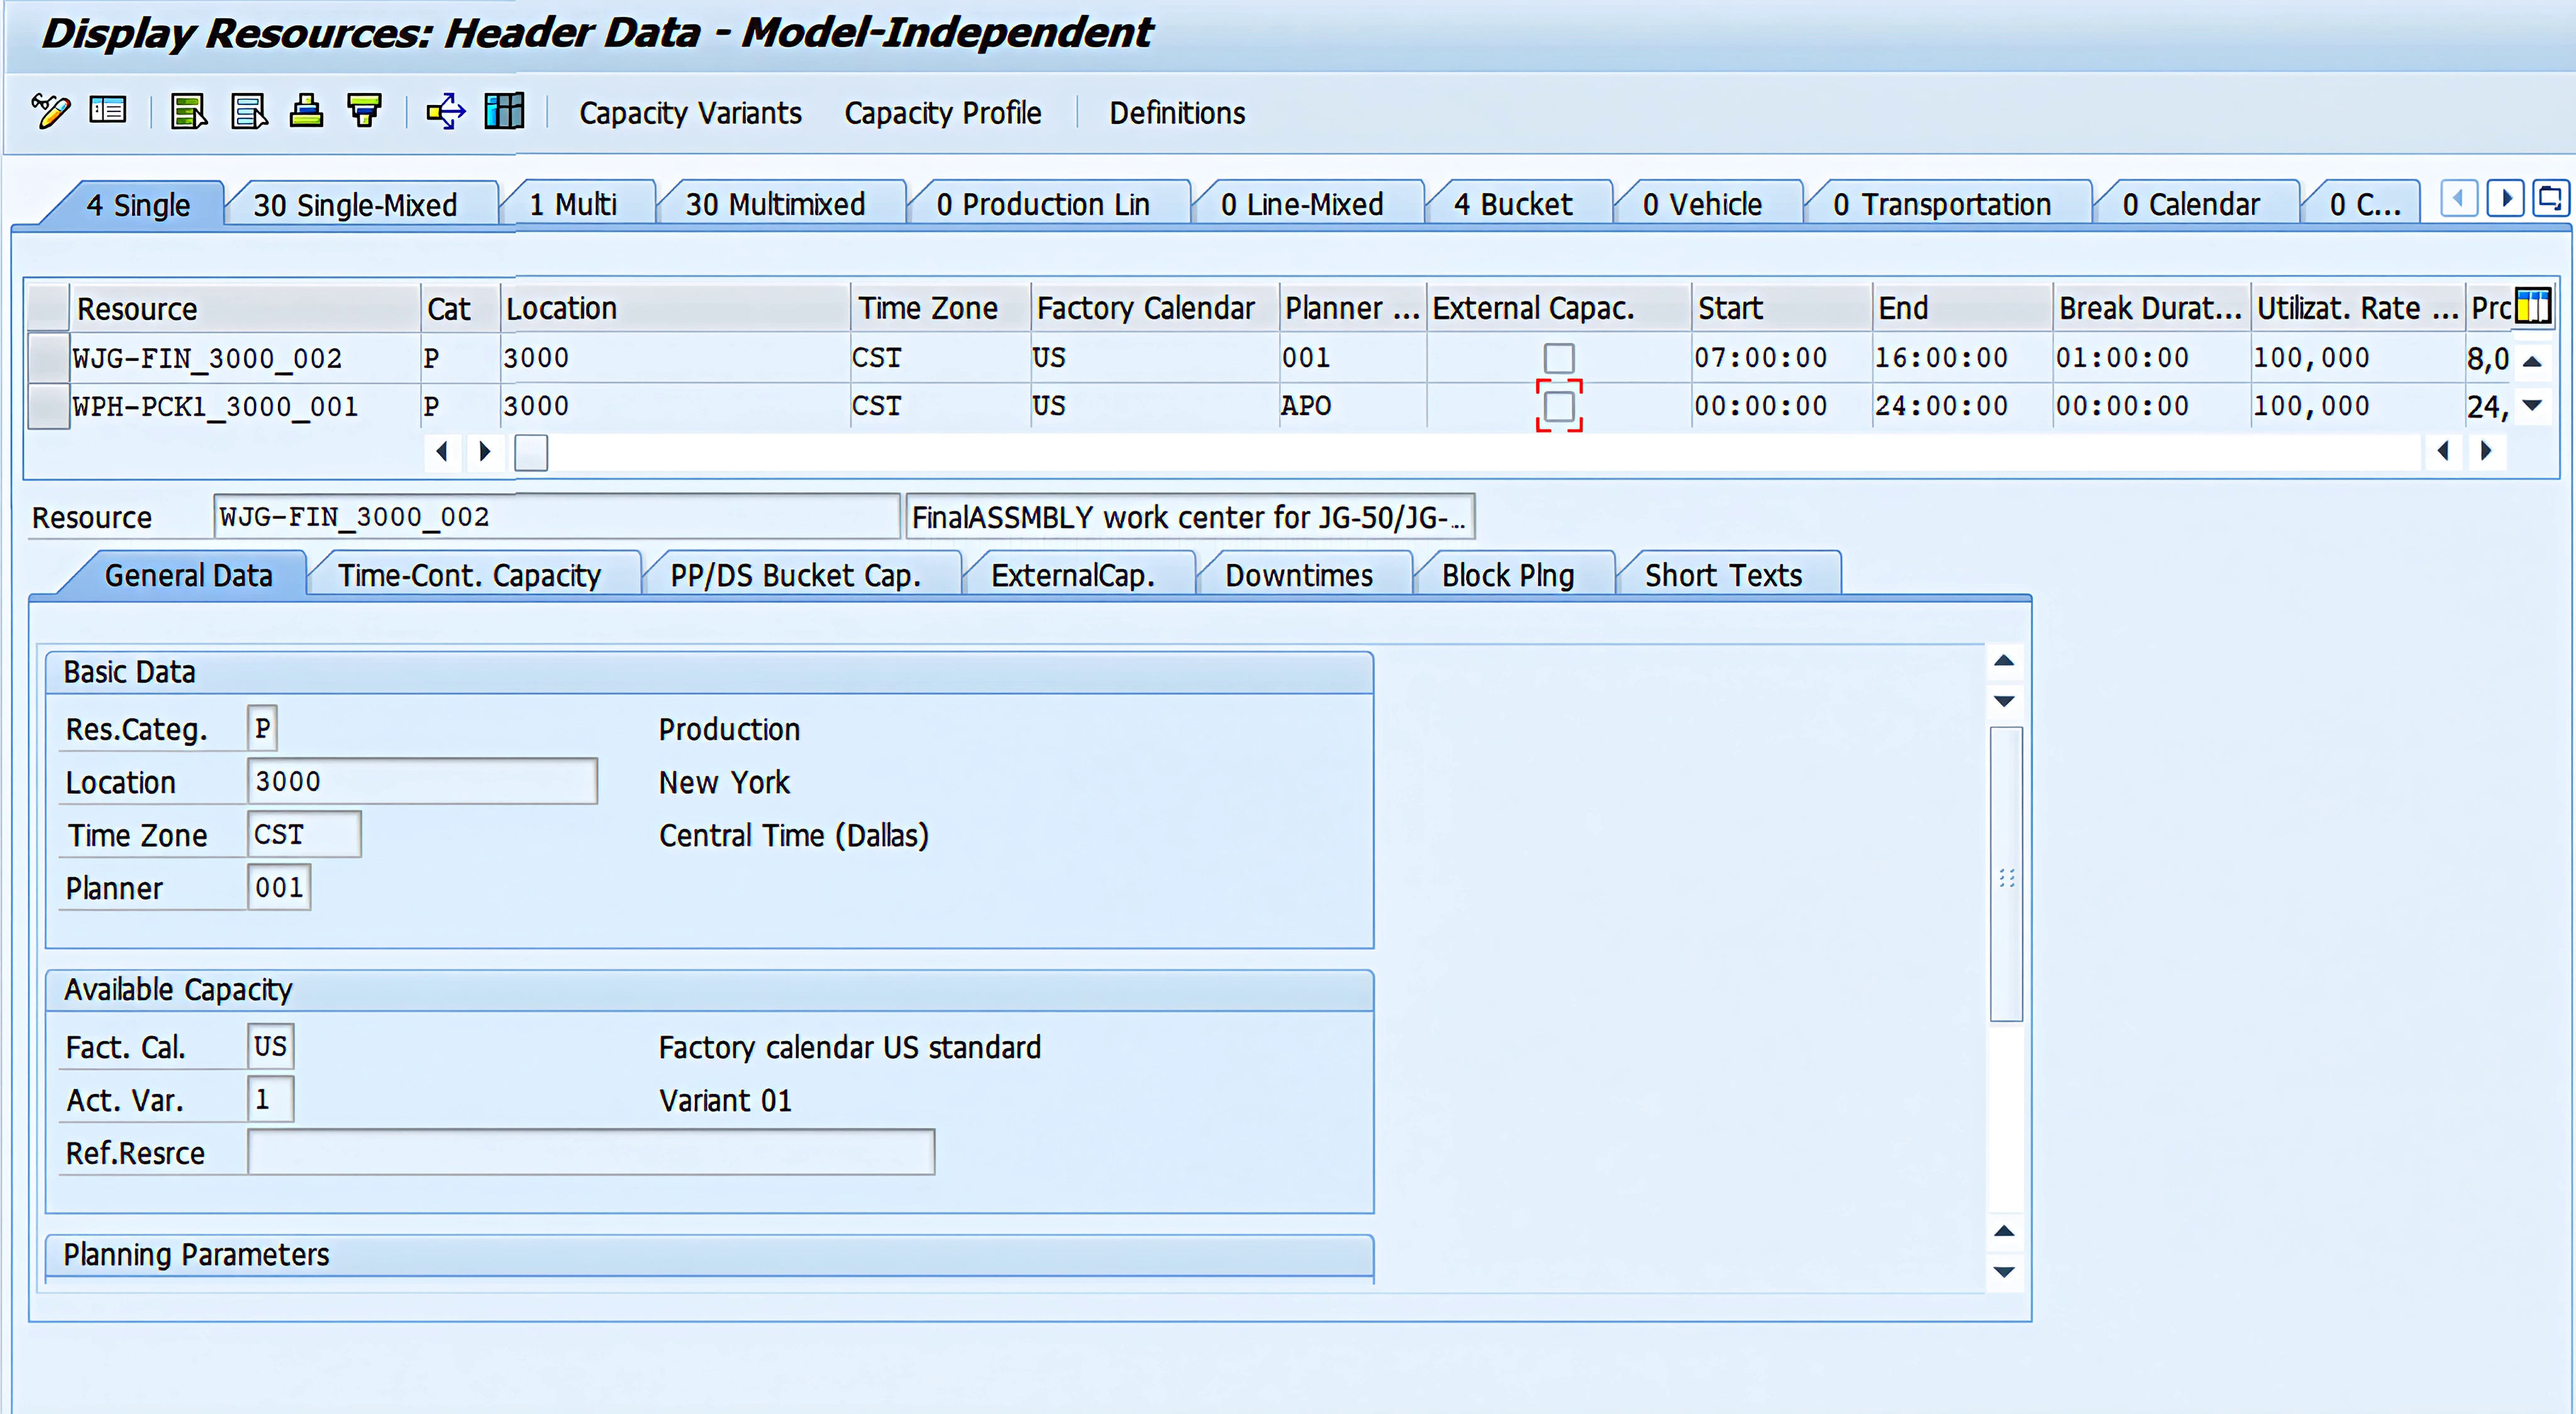
Task: Click the detail pane vertical scrollbar thumb
Action: tap(2006, 875)
